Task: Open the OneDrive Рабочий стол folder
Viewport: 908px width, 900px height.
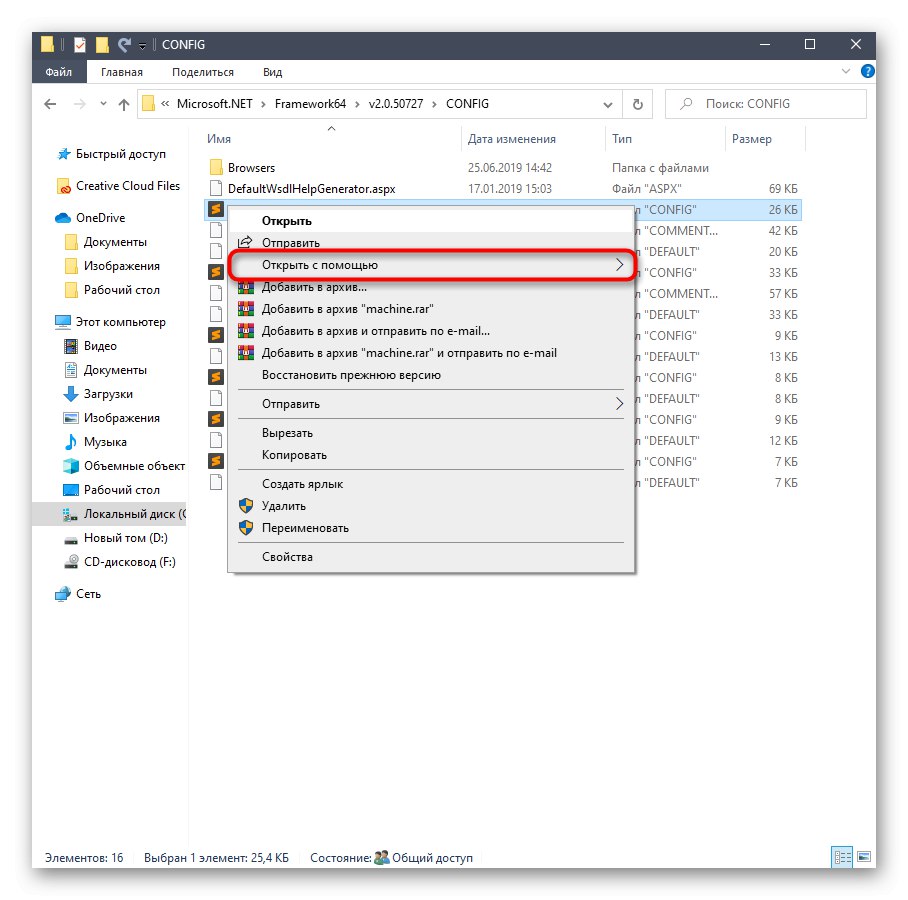Action: tap(122, 290)
